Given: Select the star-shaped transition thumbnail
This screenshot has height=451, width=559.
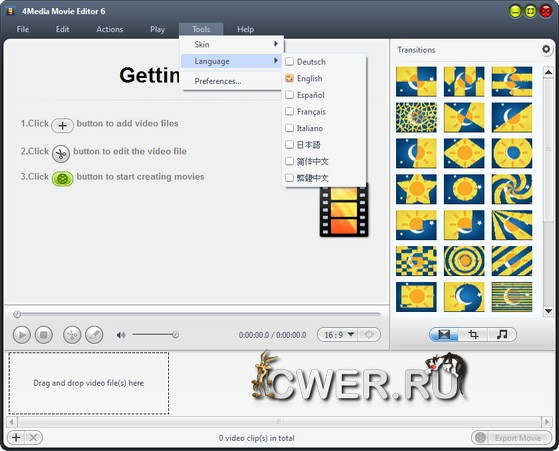Looking at the screenshot, I should tap(416, 189).
